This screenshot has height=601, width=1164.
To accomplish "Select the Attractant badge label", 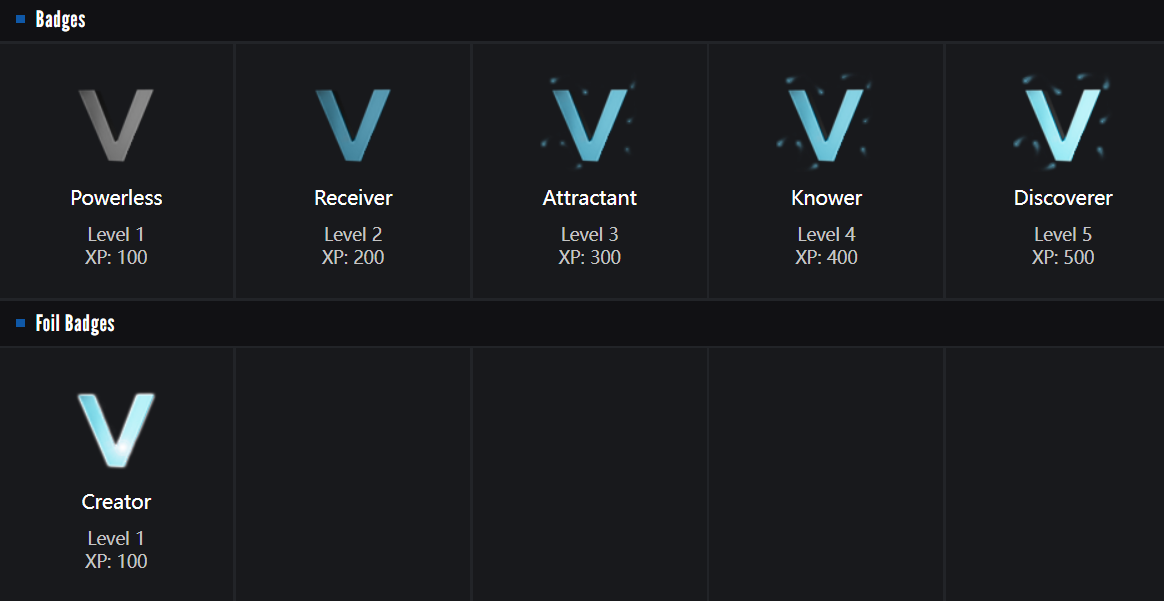I will pos(590,198).
